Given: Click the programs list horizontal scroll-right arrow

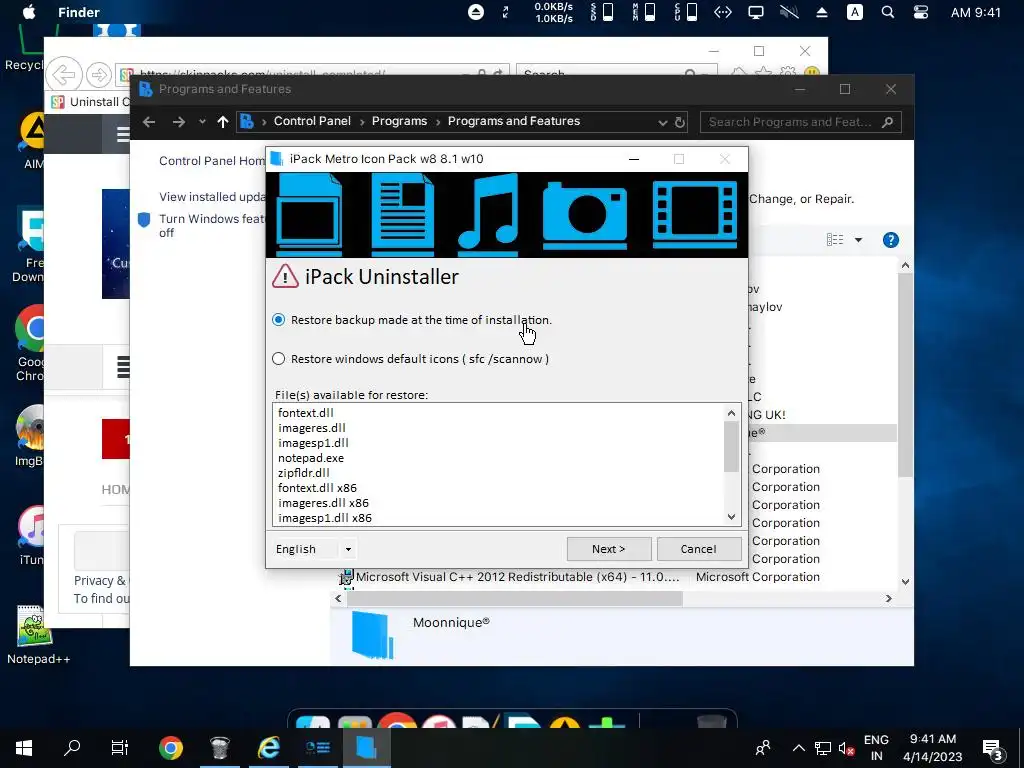Looking at the screenshot, I should [x=888, y=598].
